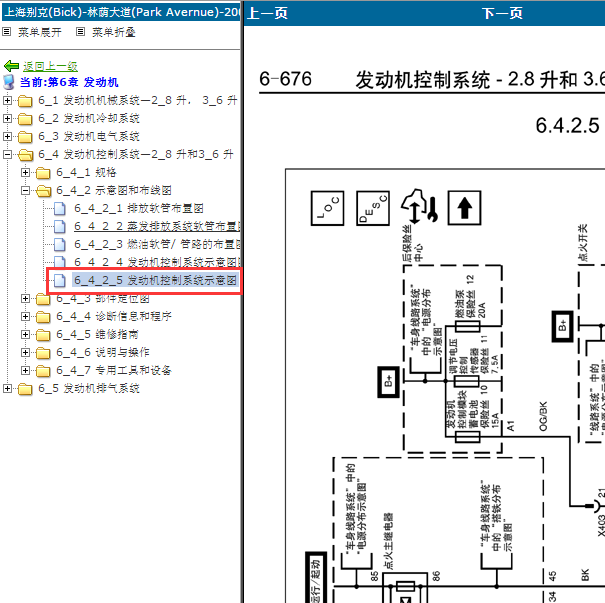
Task: Click folder icon for 6_4_4 诊断信息和程序
Action: click(43, 317)
